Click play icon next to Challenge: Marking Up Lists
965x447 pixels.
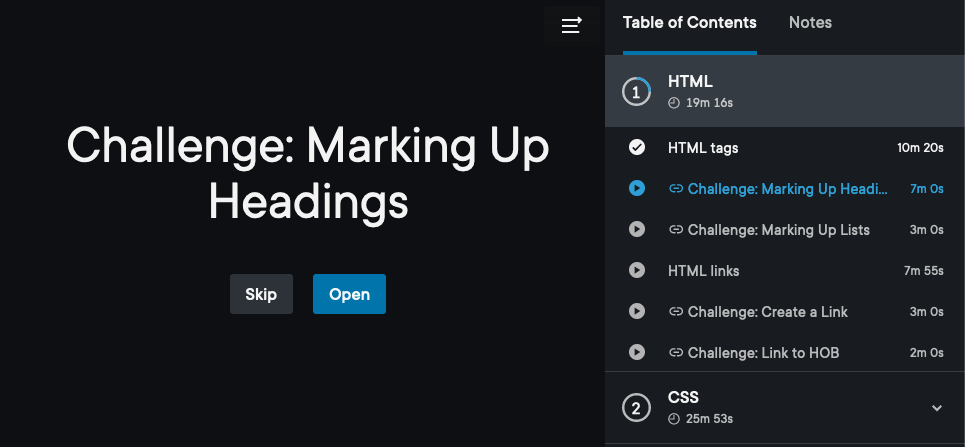point(637,230)
